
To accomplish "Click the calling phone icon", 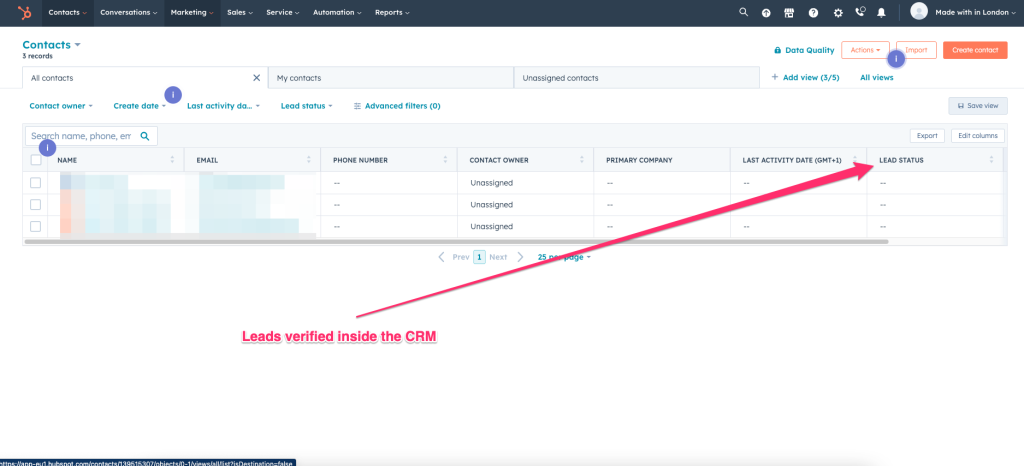I will pyautogui.click(x=859, y=12).
